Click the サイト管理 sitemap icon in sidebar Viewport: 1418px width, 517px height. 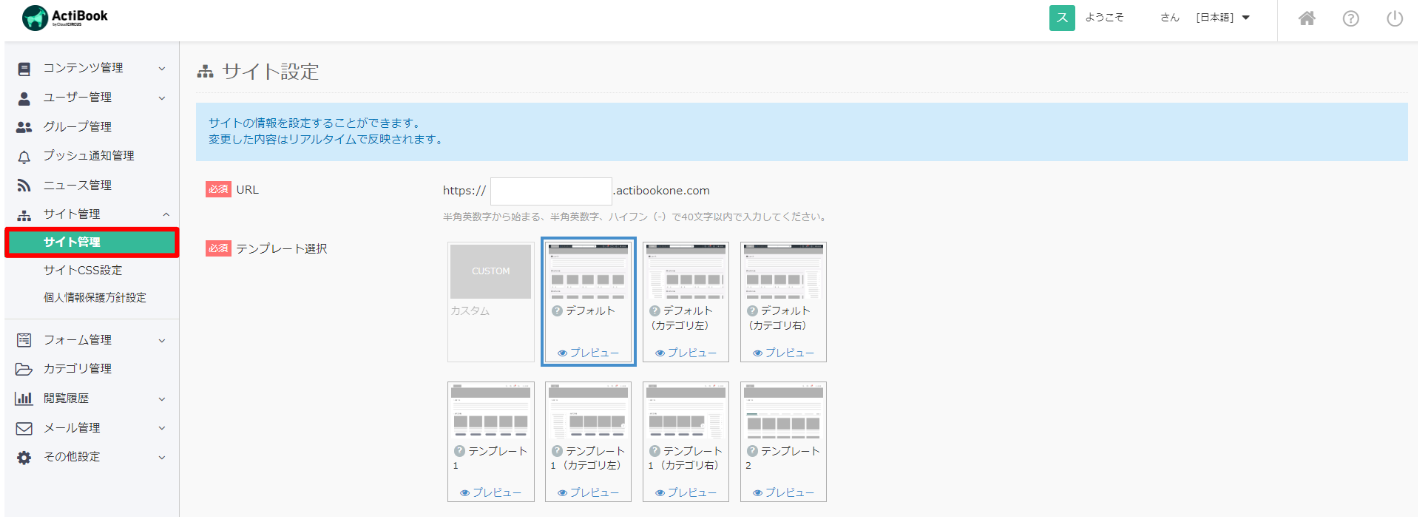point(25,214)
